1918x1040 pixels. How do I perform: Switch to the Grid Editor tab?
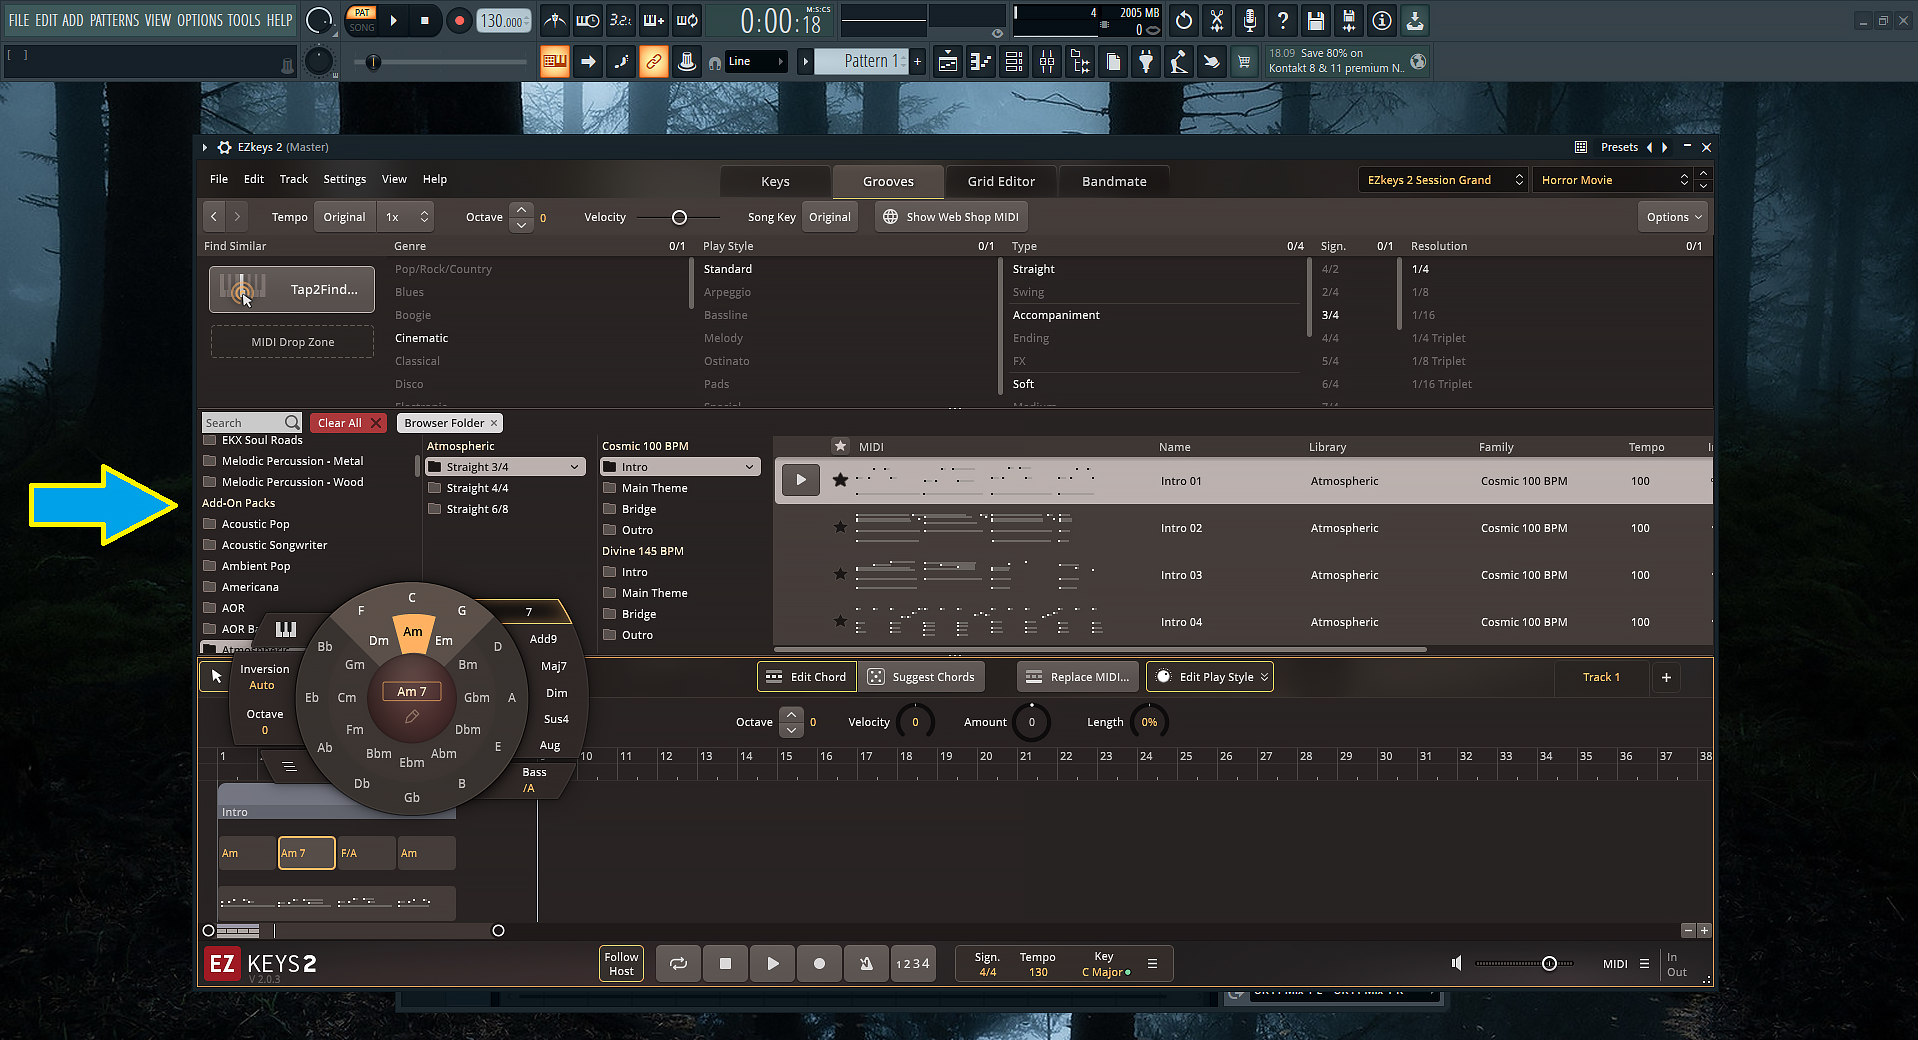[1001, 181]
